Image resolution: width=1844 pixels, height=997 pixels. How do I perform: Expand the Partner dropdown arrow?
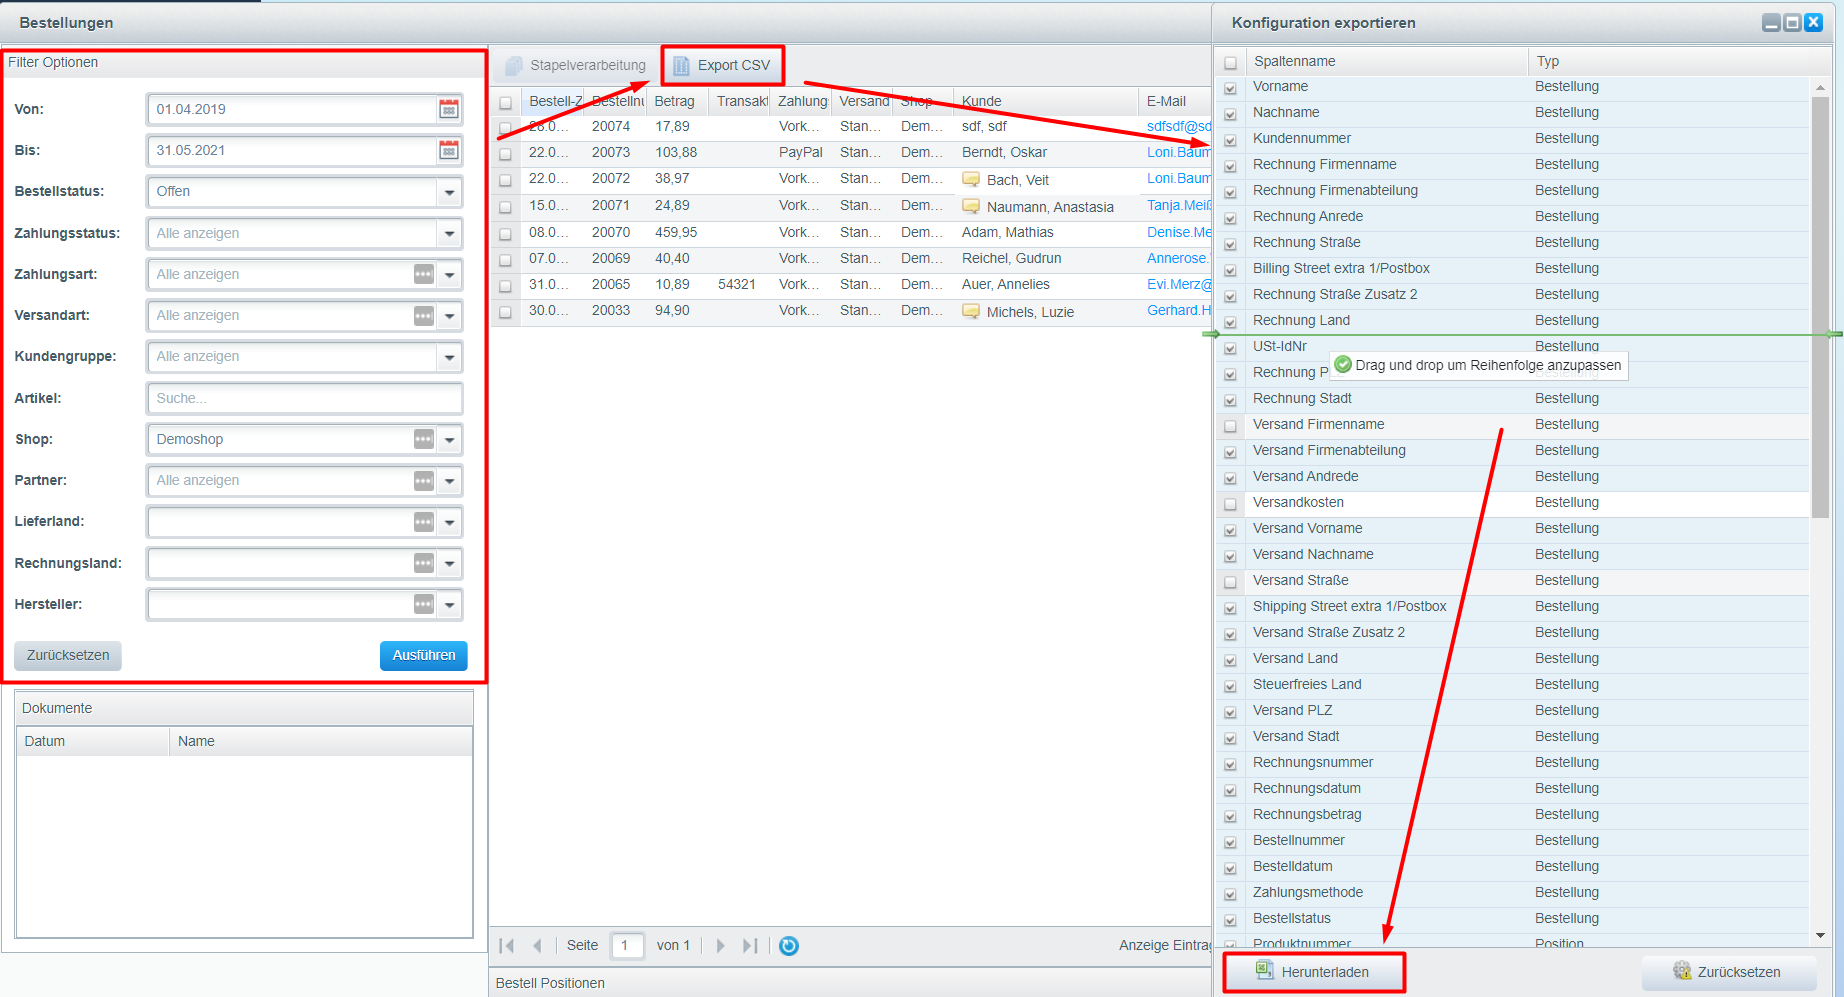[x=449, y=480]
